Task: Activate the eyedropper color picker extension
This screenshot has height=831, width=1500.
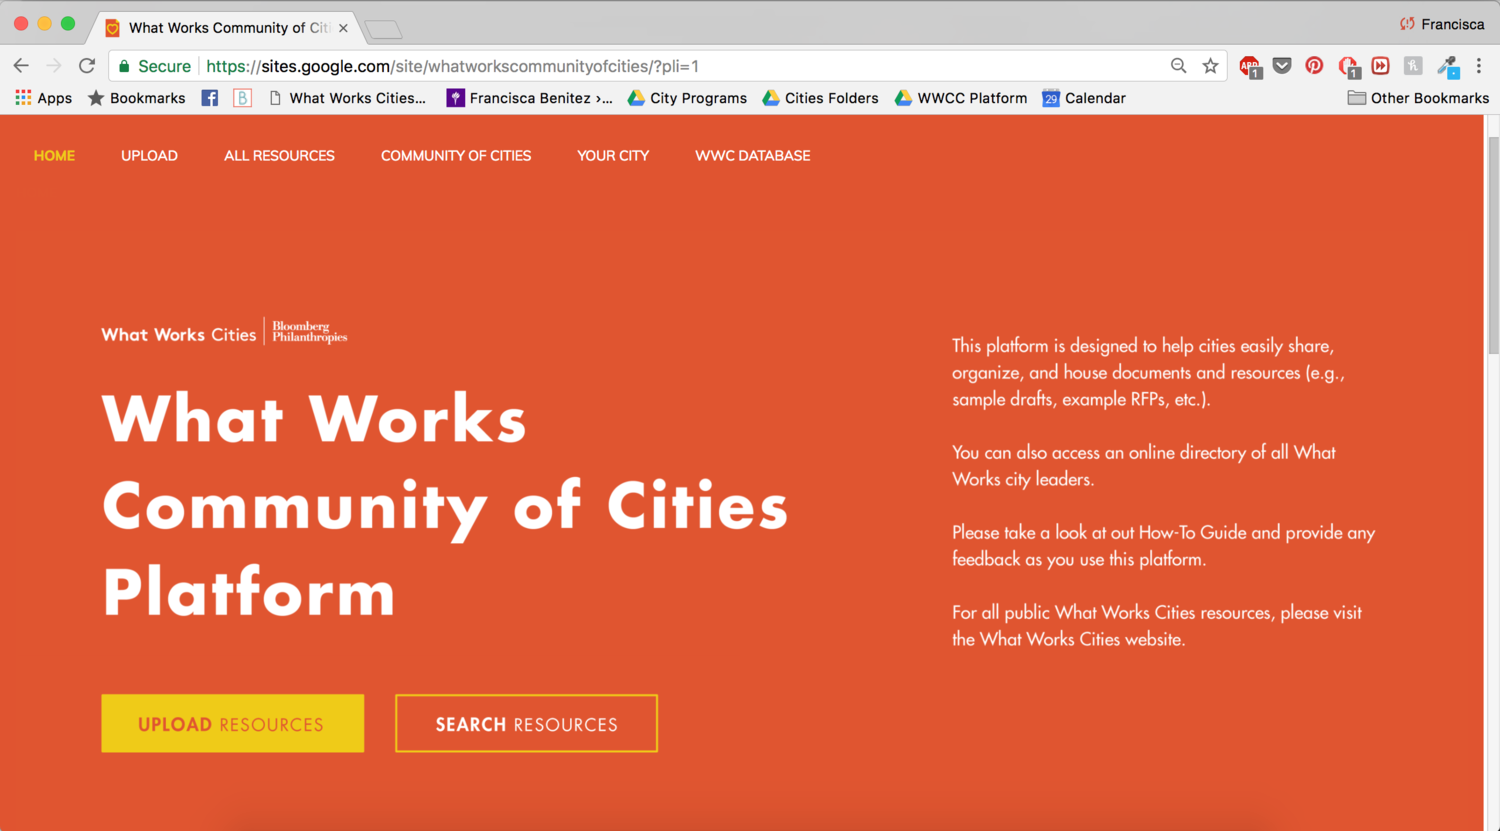Action: [1448, 67]
